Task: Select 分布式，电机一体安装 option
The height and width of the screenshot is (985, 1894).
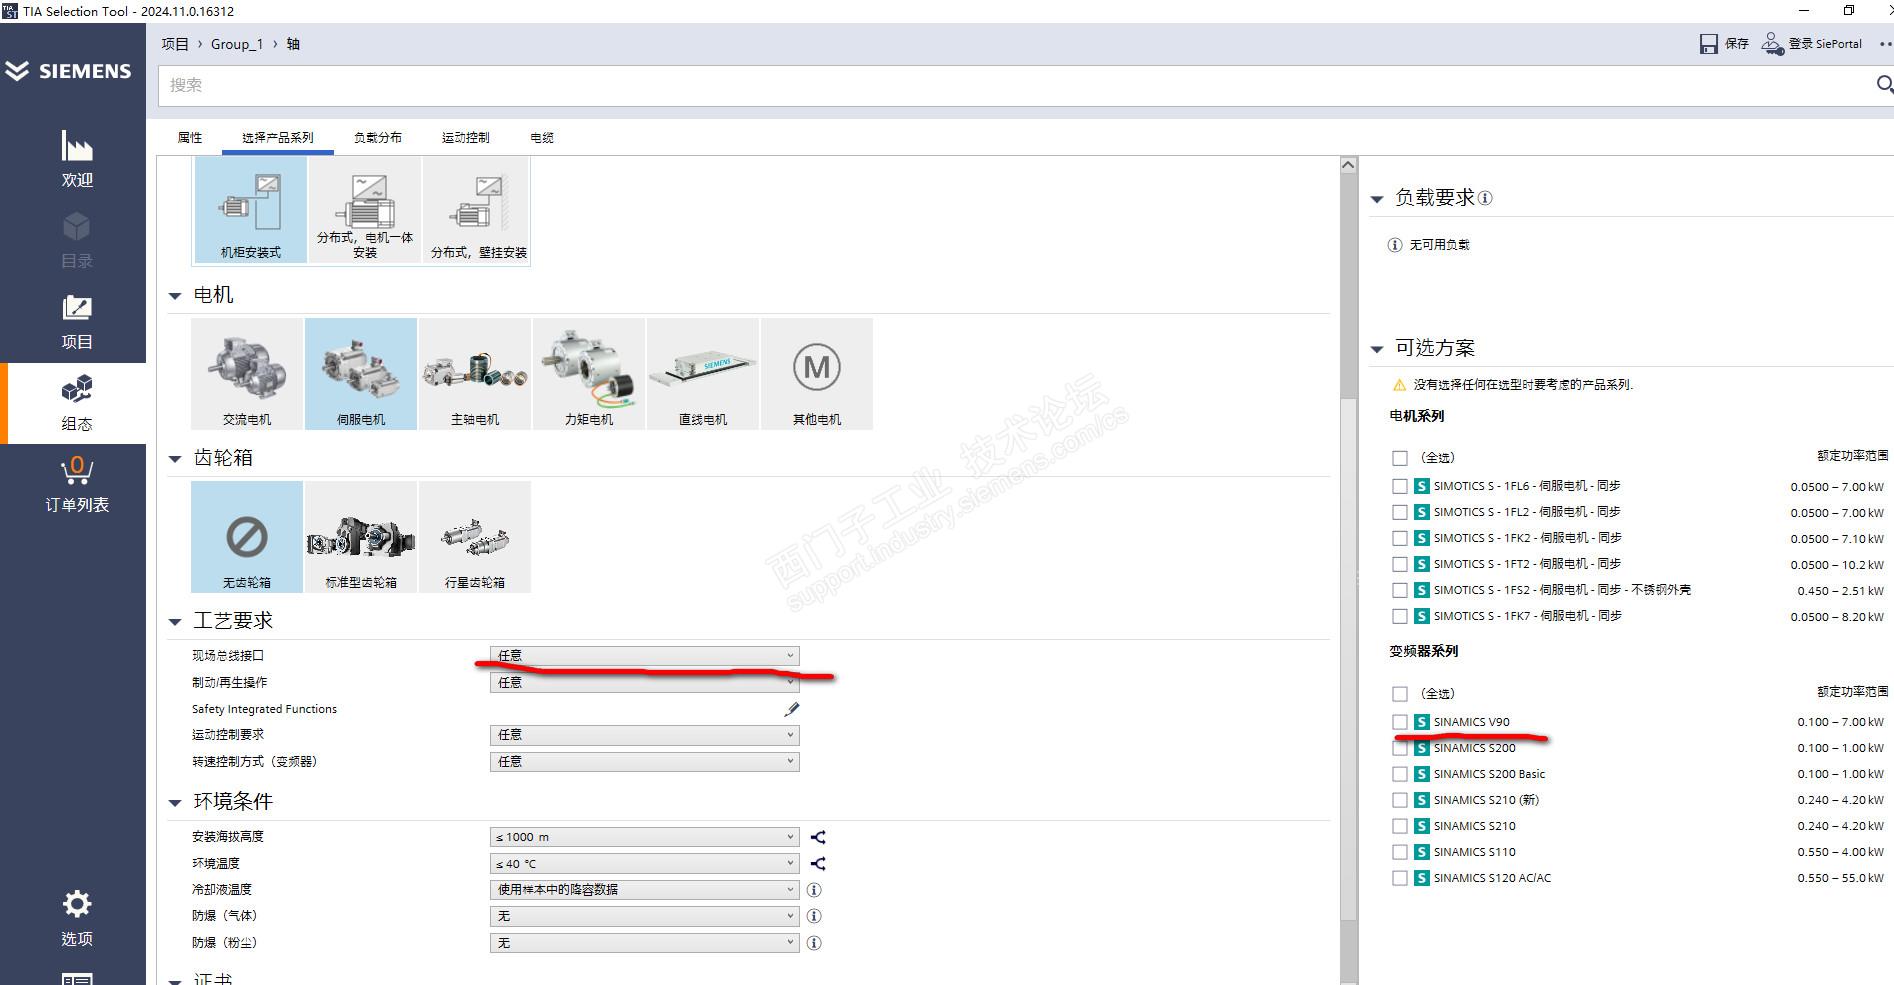Action: [365, 211]
